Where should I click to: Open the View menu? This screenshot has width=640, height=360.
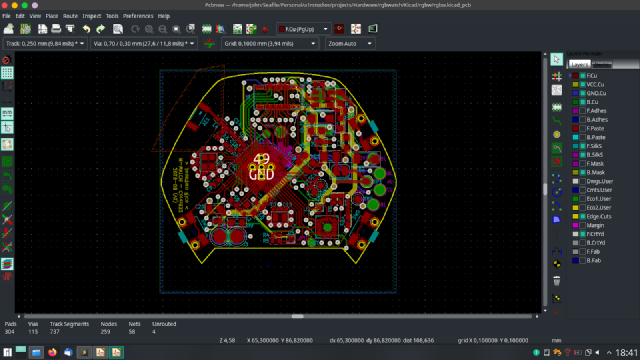[35, 16]
